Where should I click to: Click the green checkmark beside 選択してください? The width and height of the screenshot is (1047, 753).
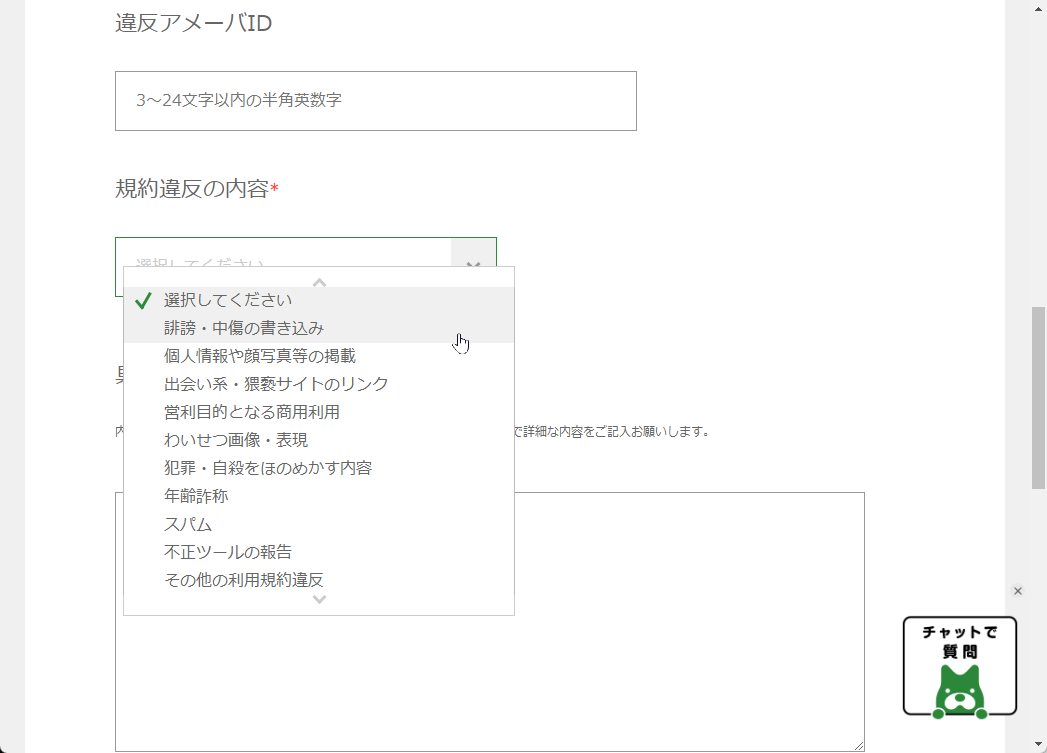[x=143, y=300]
